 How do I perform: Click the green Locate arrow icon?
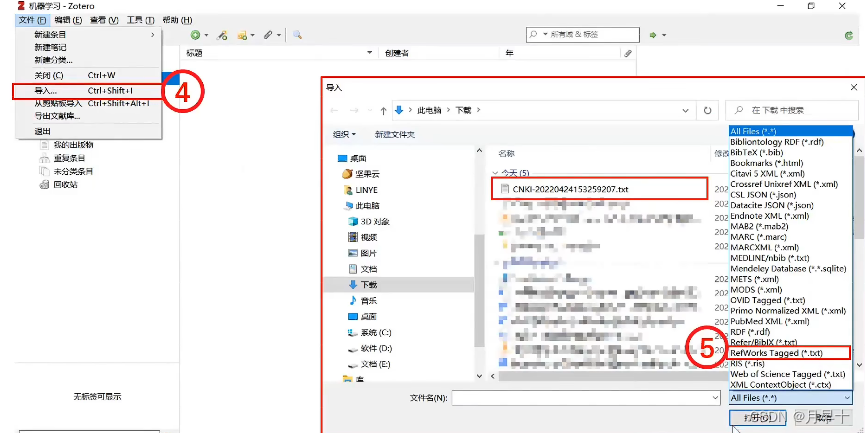click(653, 35)
